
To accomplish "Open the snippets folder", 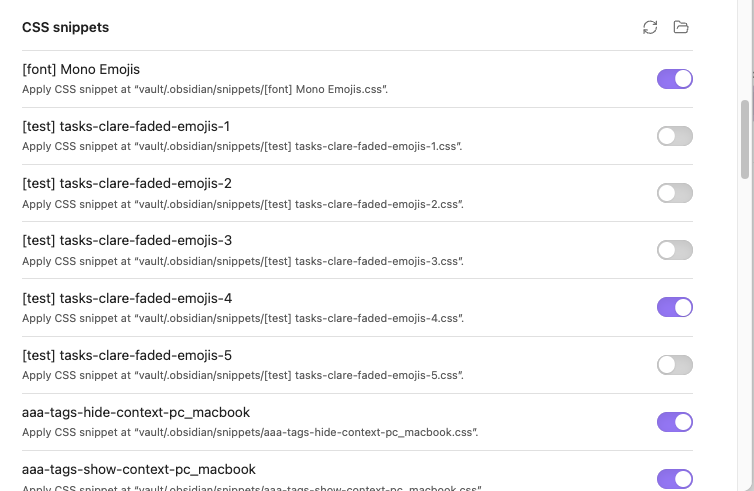I will [x=681, y=27].
